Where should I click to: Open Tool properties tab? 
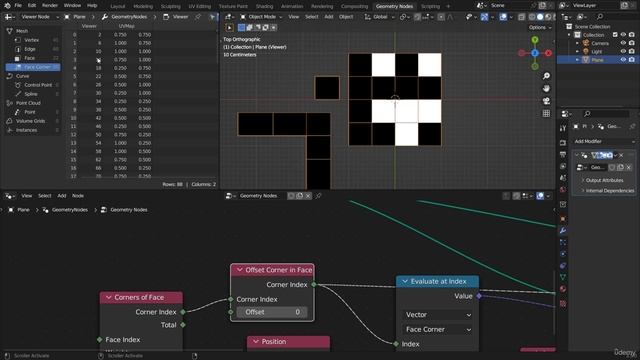563,128
